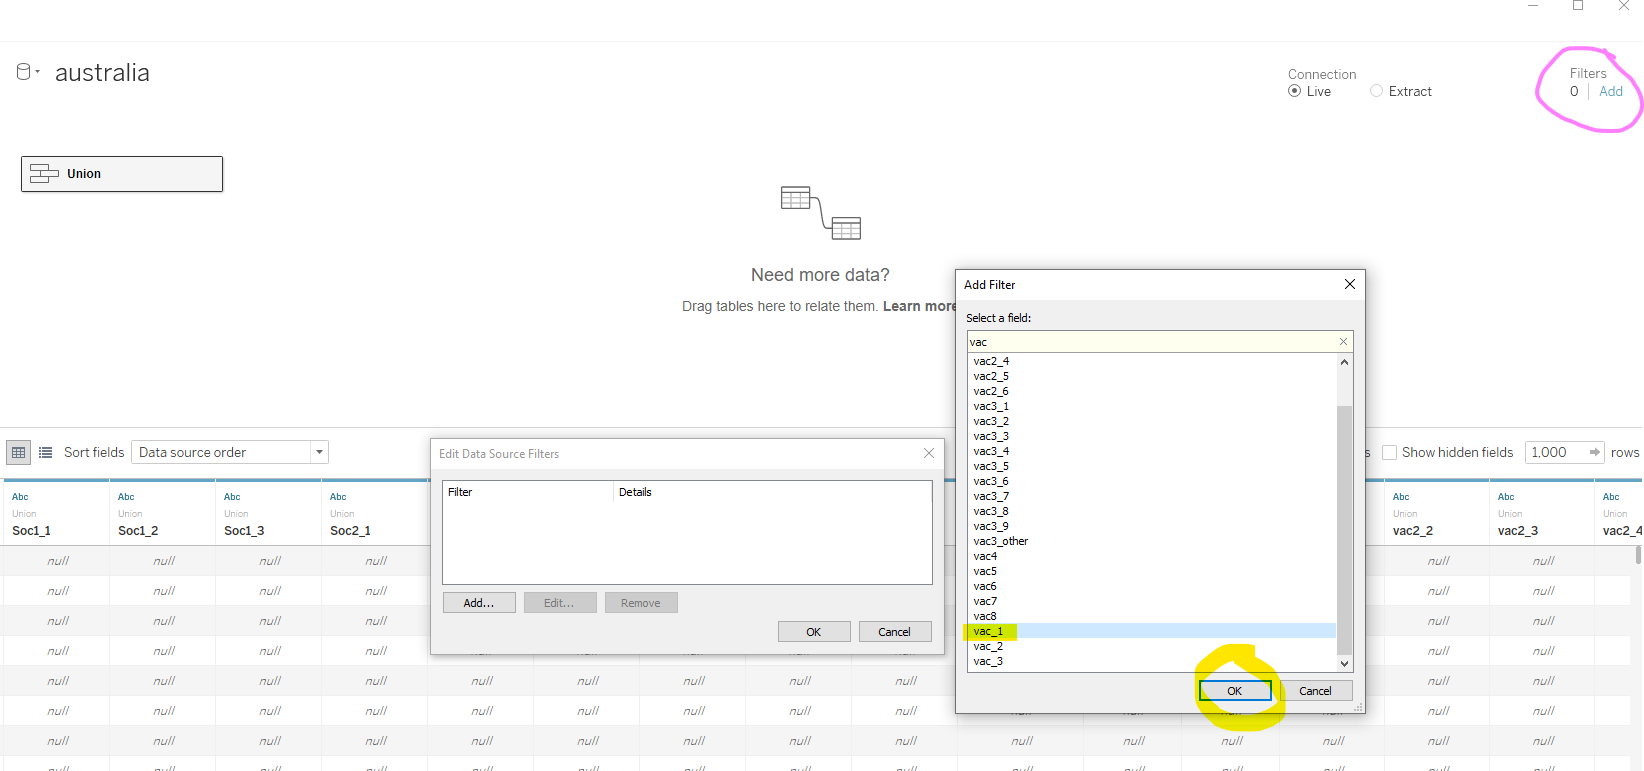Click the Abc type icon for Soc1_1

20,497
